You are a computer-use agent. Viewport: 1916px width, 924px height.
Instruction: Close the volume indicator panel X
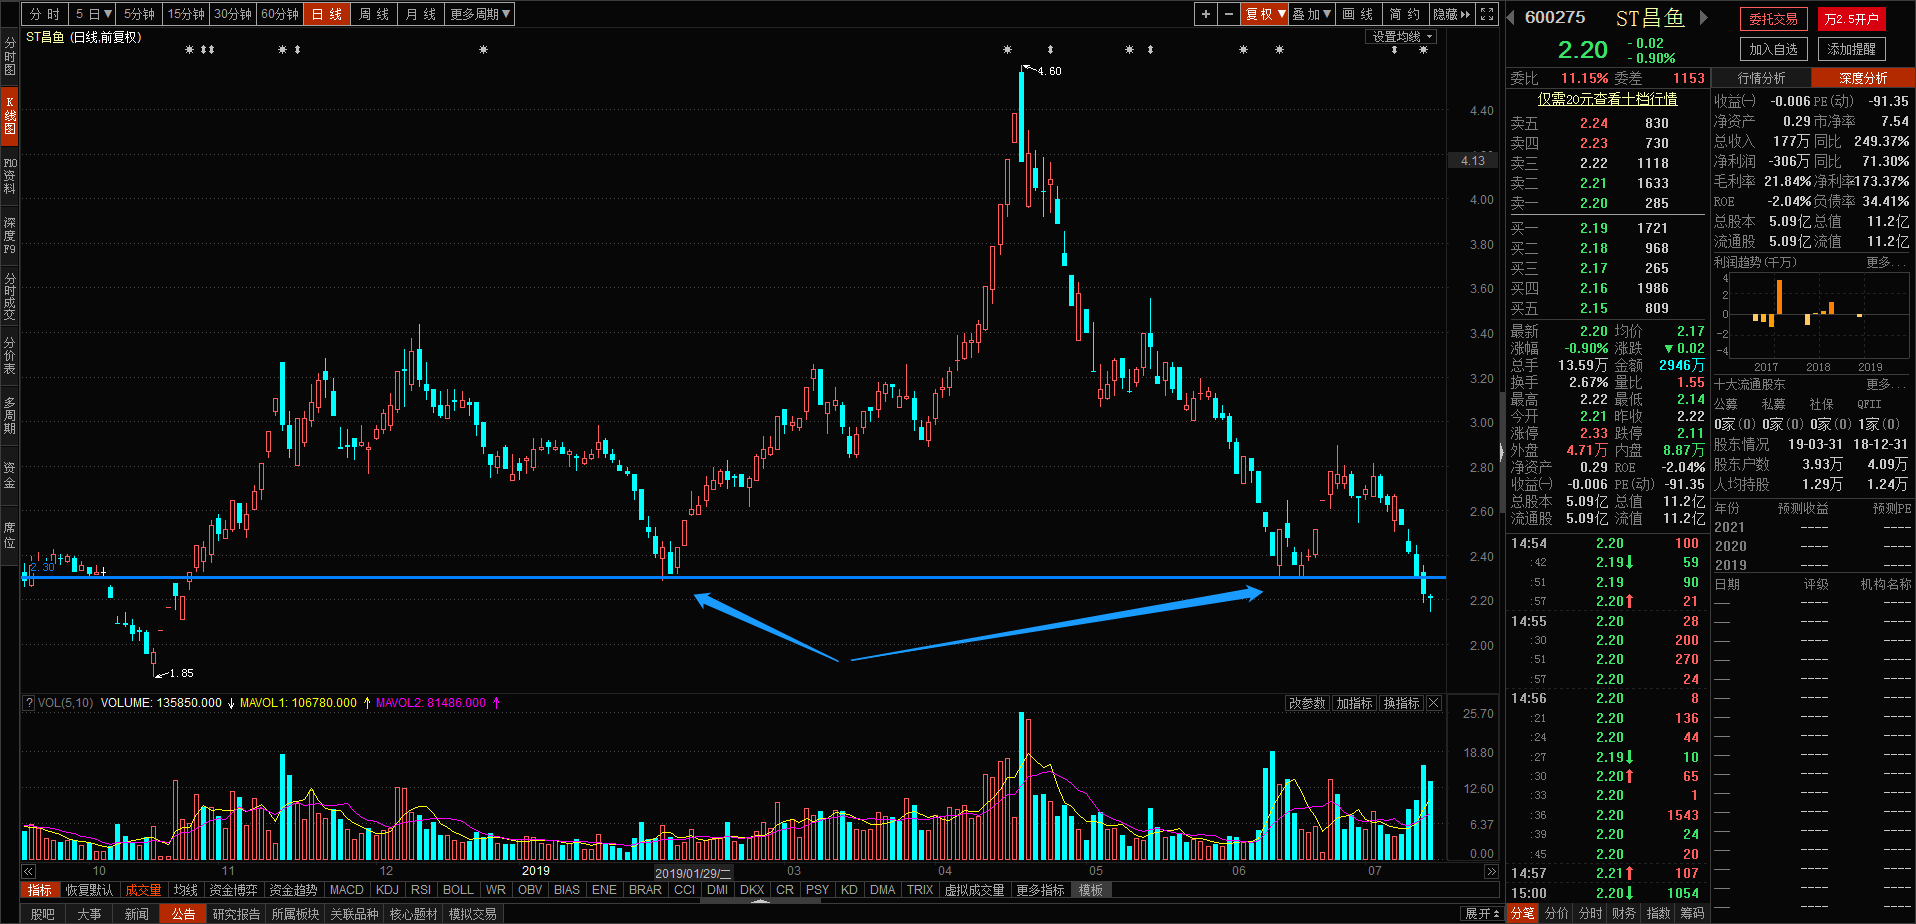1433,703
